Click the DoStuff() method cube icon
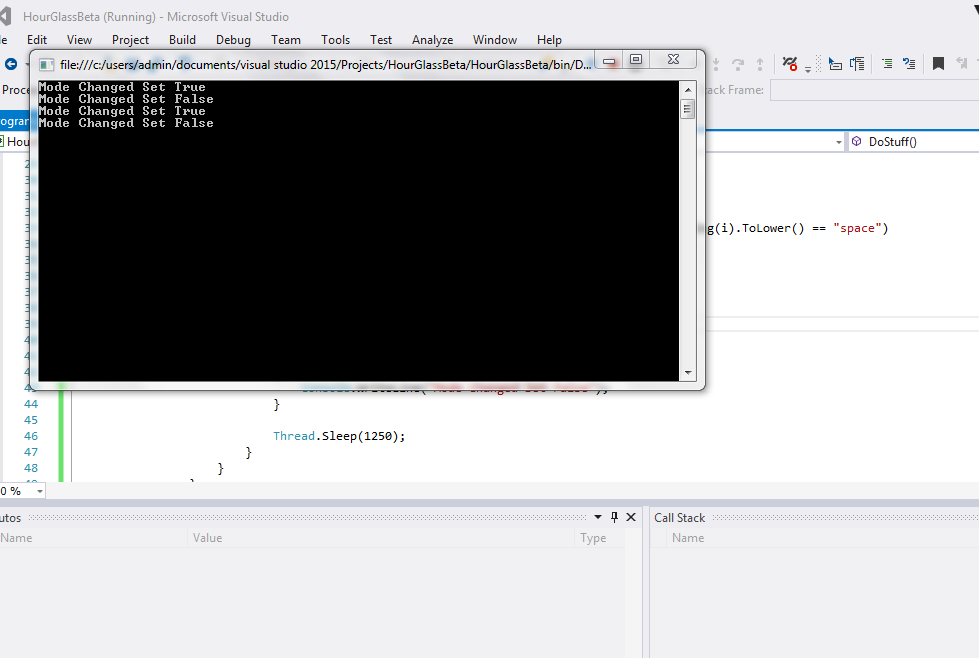 coord(857,142)
